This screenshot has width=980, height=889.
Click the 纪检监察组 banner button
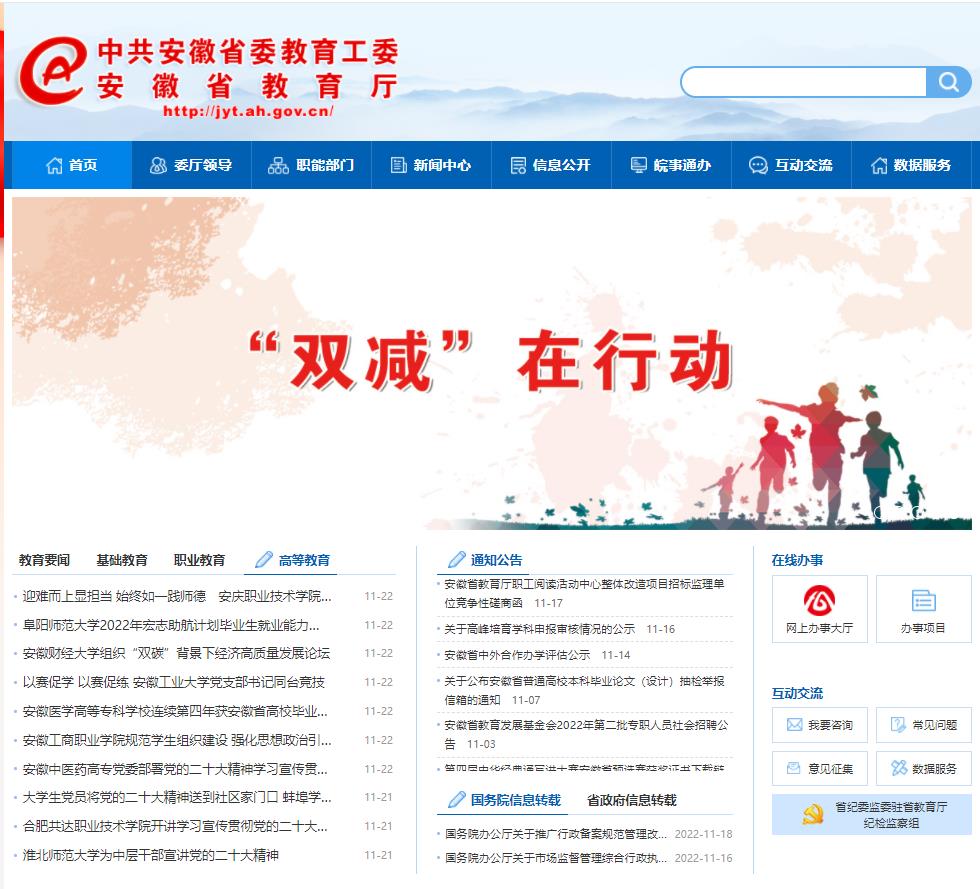[871, 815]
